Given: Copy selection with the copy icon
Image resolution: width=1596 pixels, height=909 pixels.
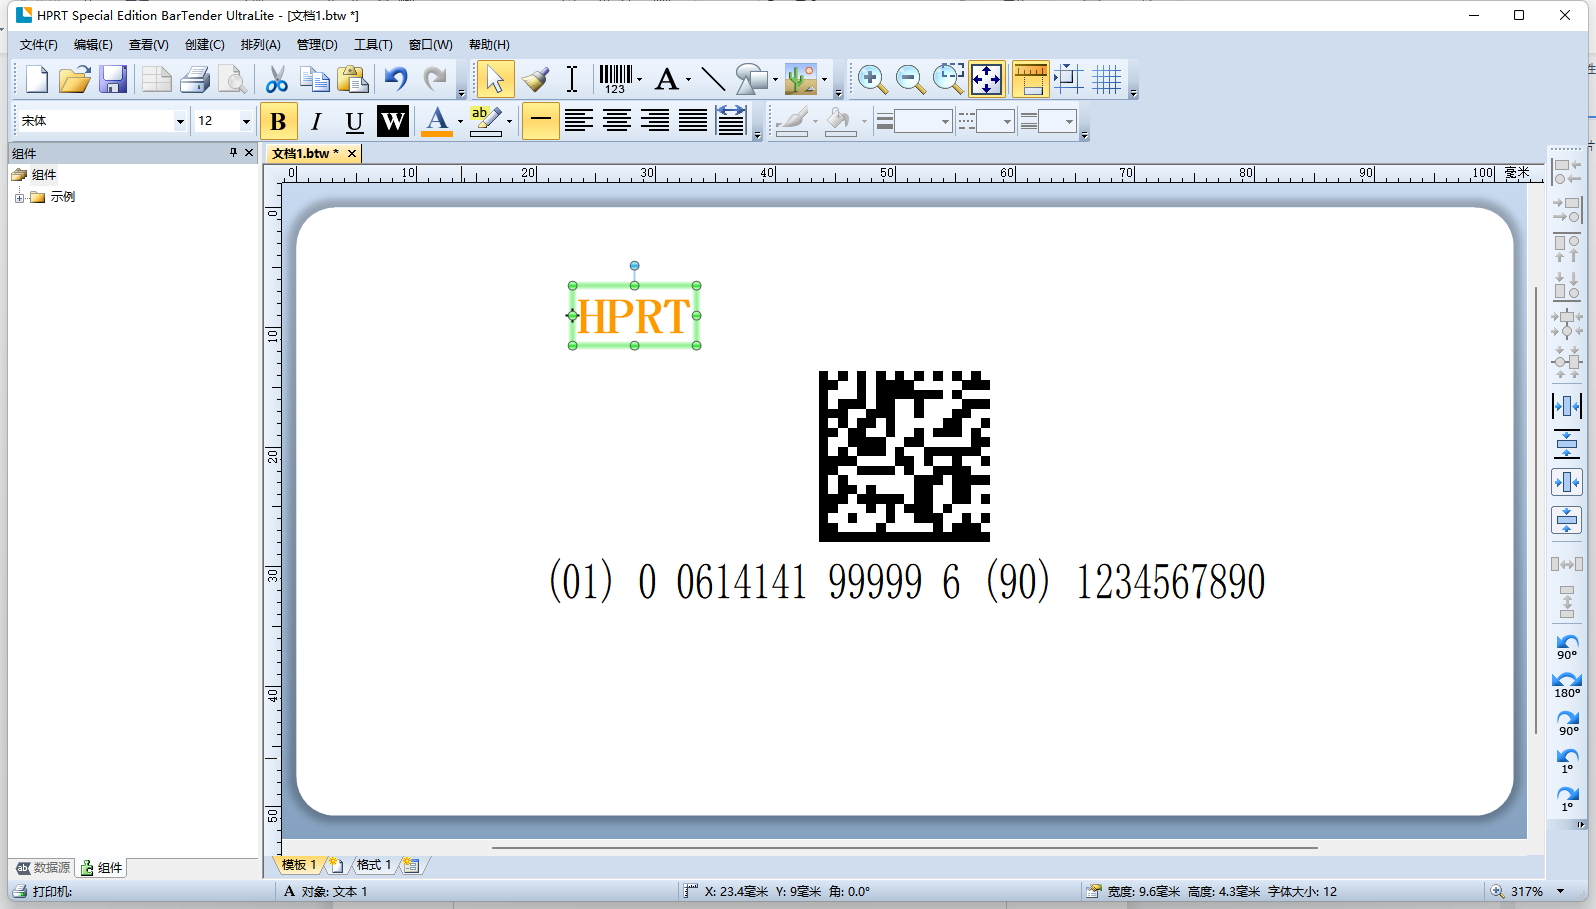Looking at the screenshot, I should pos(315,79).
